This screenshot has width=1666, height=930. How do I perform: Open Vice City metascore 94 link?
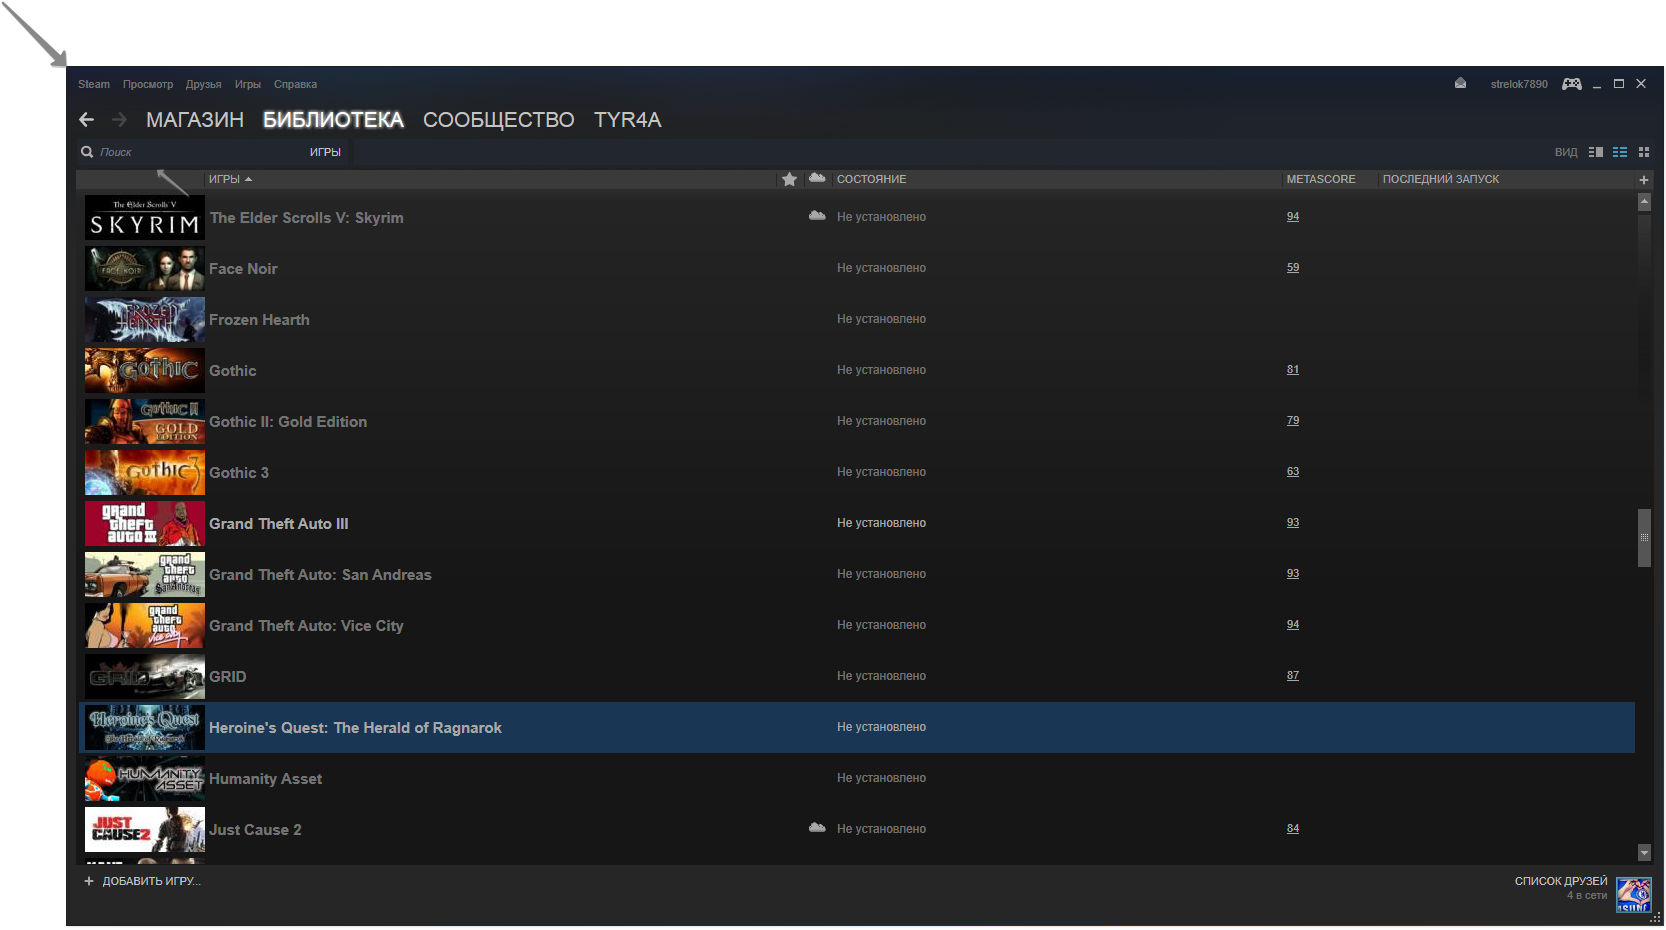[x=1293, y=624]
